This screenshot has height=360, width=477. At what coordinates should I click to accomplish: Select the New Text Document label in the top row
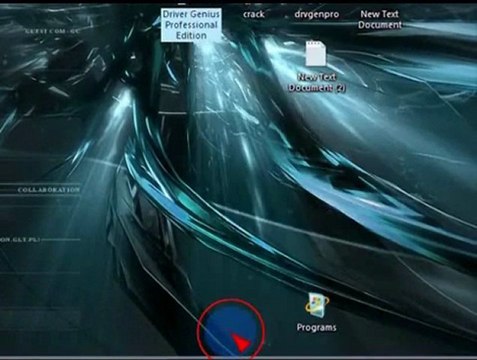[x=380, y=19]
